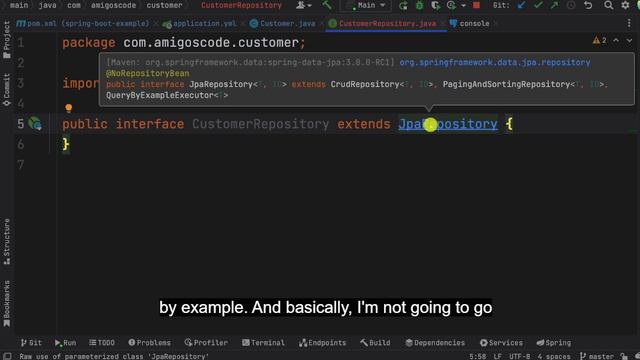Image resolution: width=640 pixels, height=360 pixels.
Task: Click Git Push green arrow icon
Action: pos(554,5)
